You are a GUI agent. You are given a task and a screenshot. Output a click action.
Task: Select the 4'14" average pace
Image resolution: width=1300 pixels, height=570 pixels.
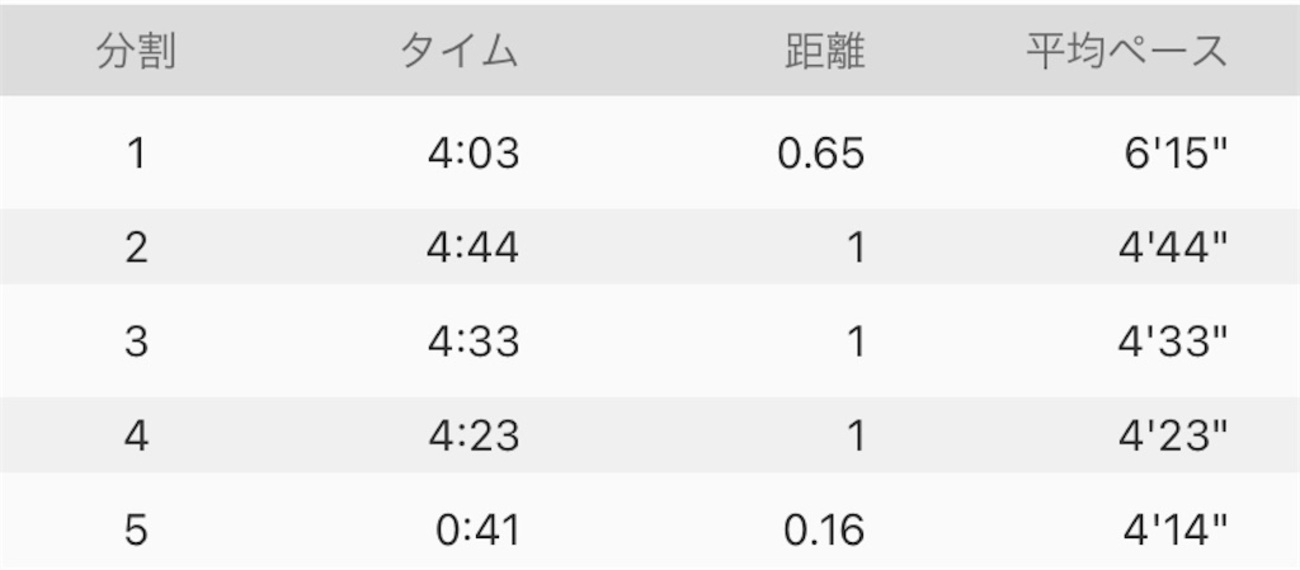(x=1175, y=530)
